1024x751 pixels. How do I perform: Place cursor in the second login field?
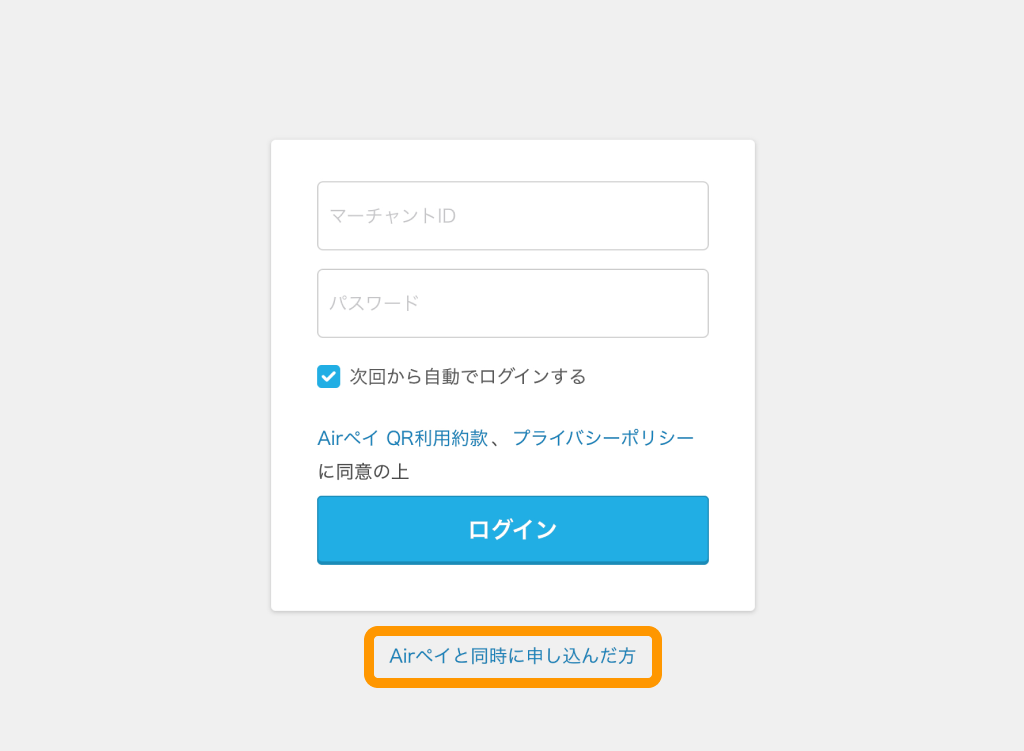(x=512, y=303)
